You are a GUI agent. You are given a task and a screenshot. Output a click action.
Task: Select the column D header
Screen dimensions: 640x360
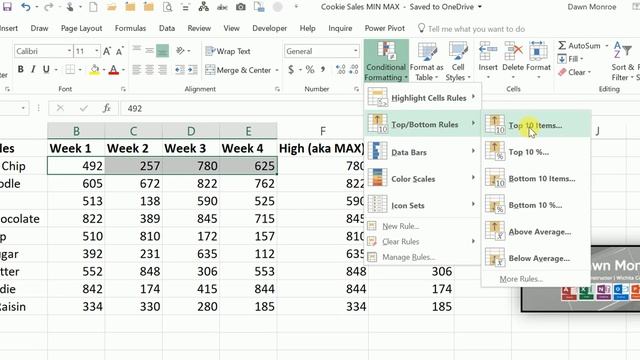(191, 131)
